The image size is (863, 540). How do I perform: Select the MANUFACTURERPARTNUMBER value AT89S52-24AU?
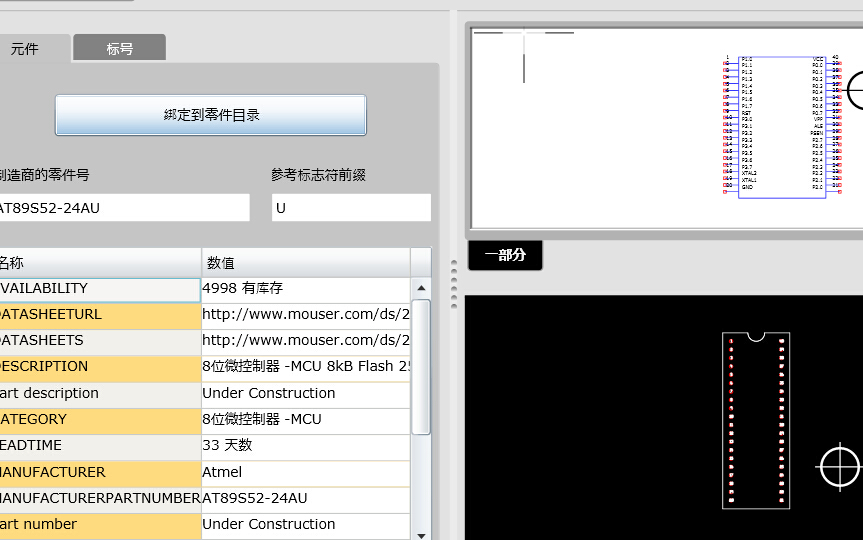[x=305, y=499]
